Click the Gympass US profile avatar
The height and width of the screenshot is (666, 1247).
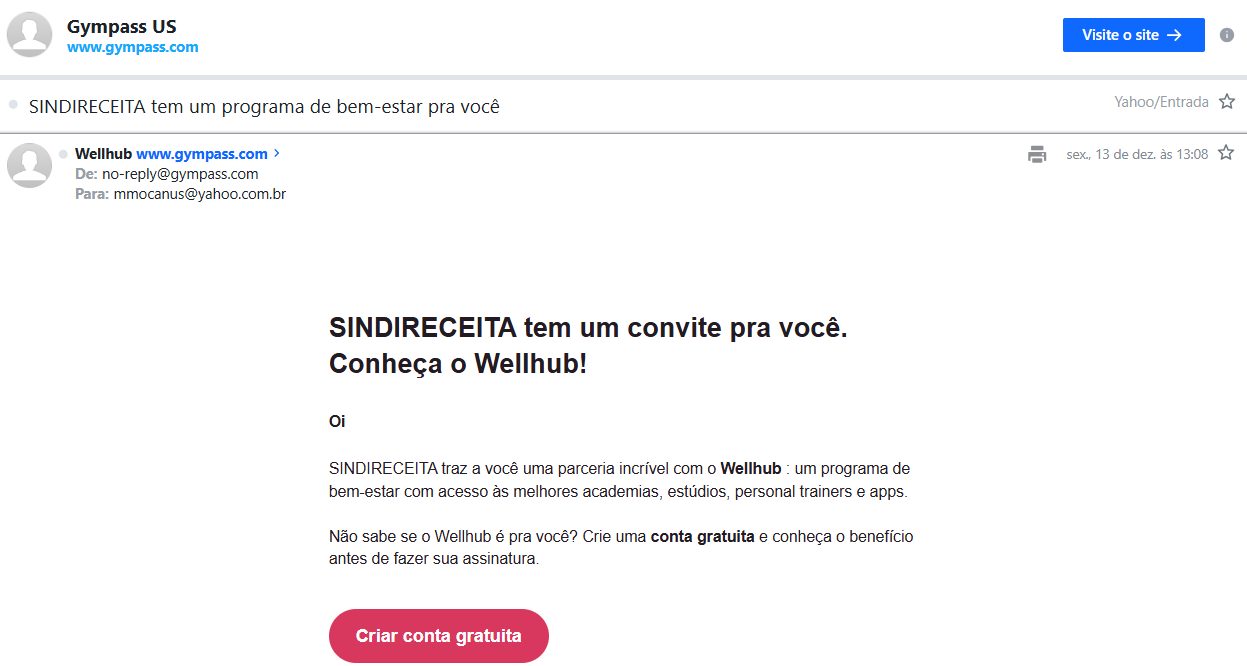(30, 35)
